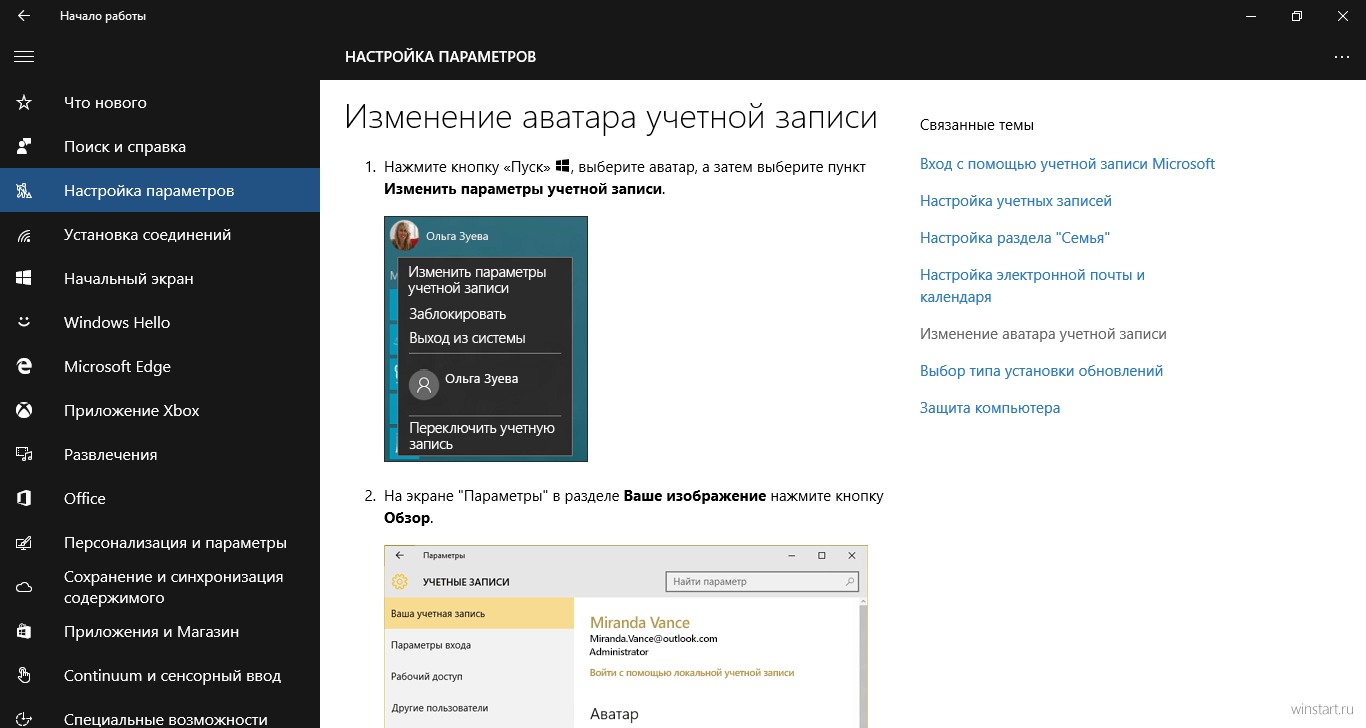Click the Start menu account screenshot image
Viewport: 1366px width, 728px height.
(486, 339)
